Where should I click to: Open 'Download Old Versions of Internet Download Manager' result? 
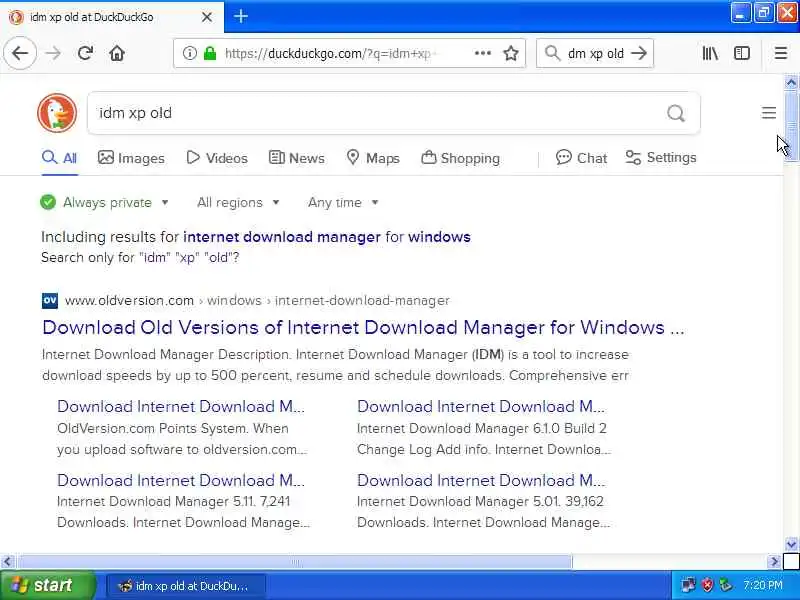click(x=363, y=327)
